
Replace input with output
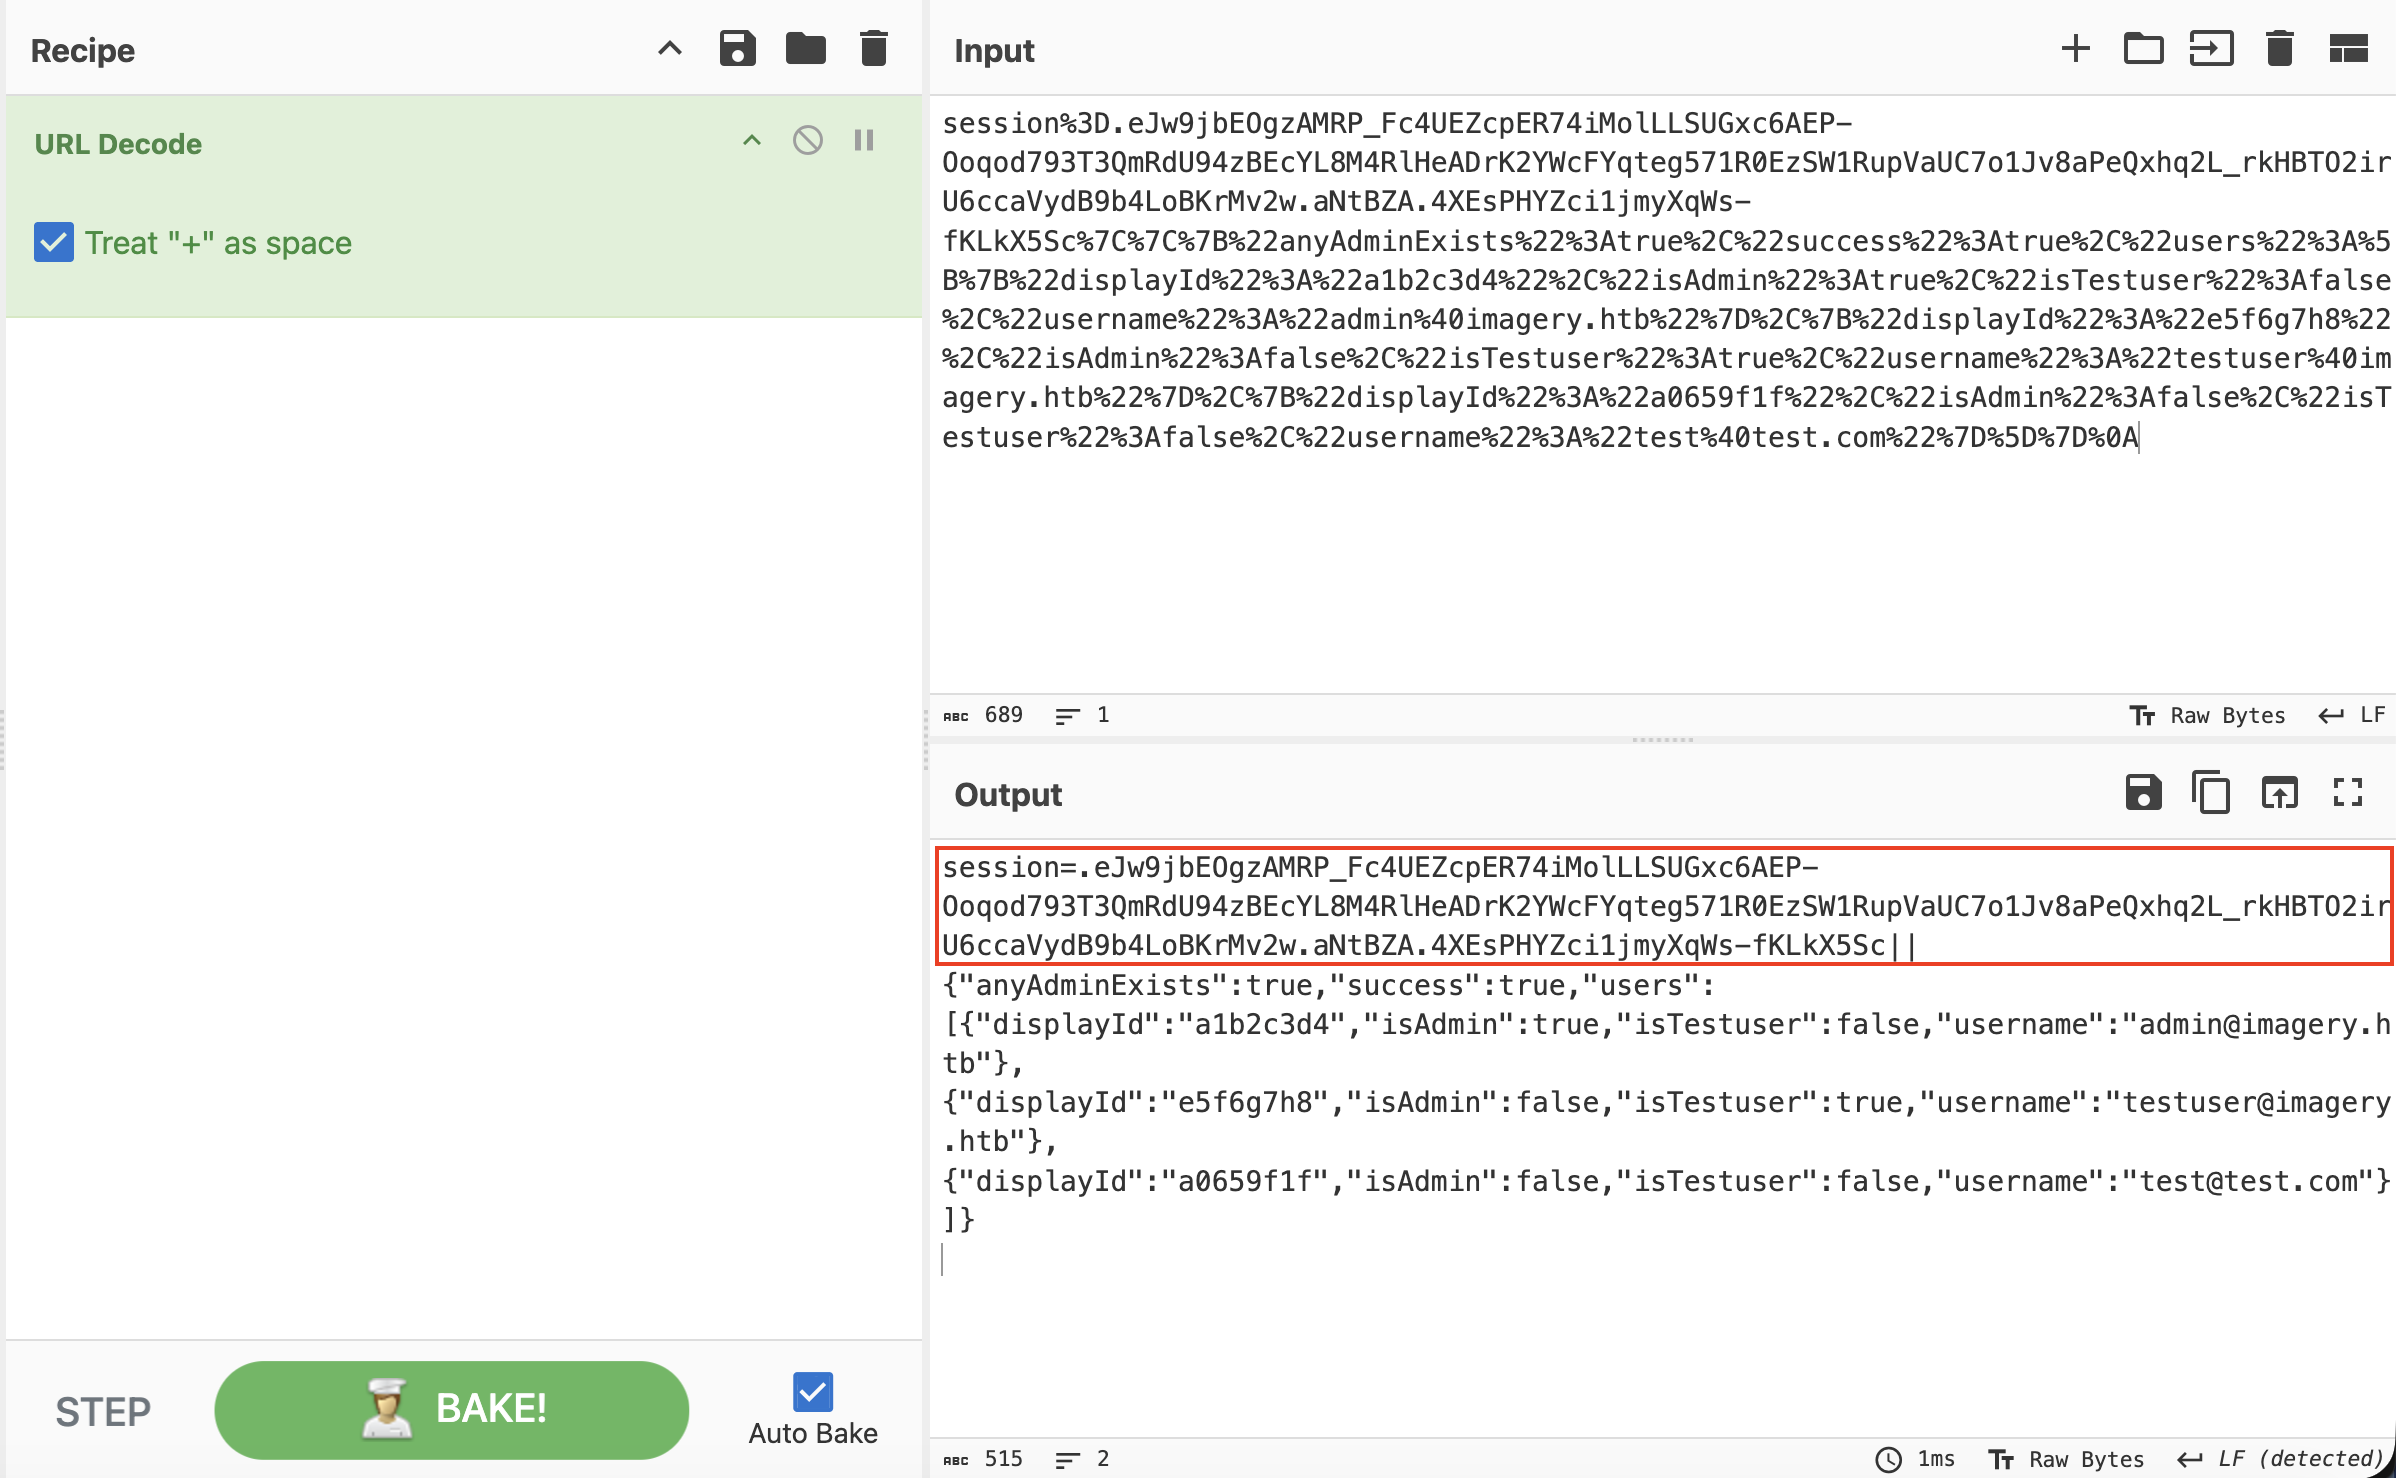click(x=2279, y=793)
